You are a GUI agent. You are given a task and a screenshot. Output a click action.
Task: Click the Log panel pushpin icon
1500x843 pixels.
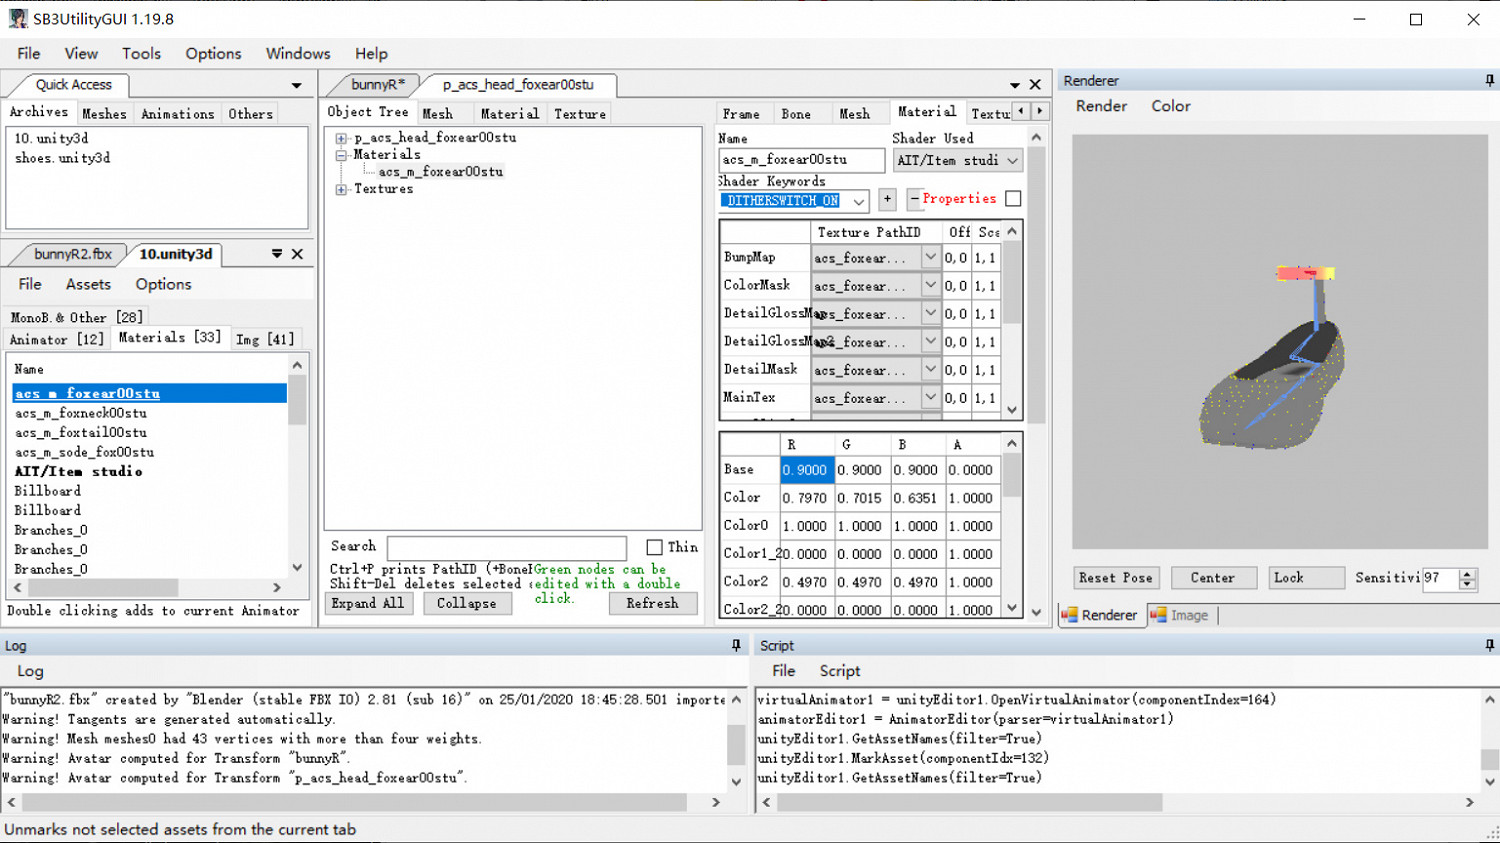coord(736,646)
